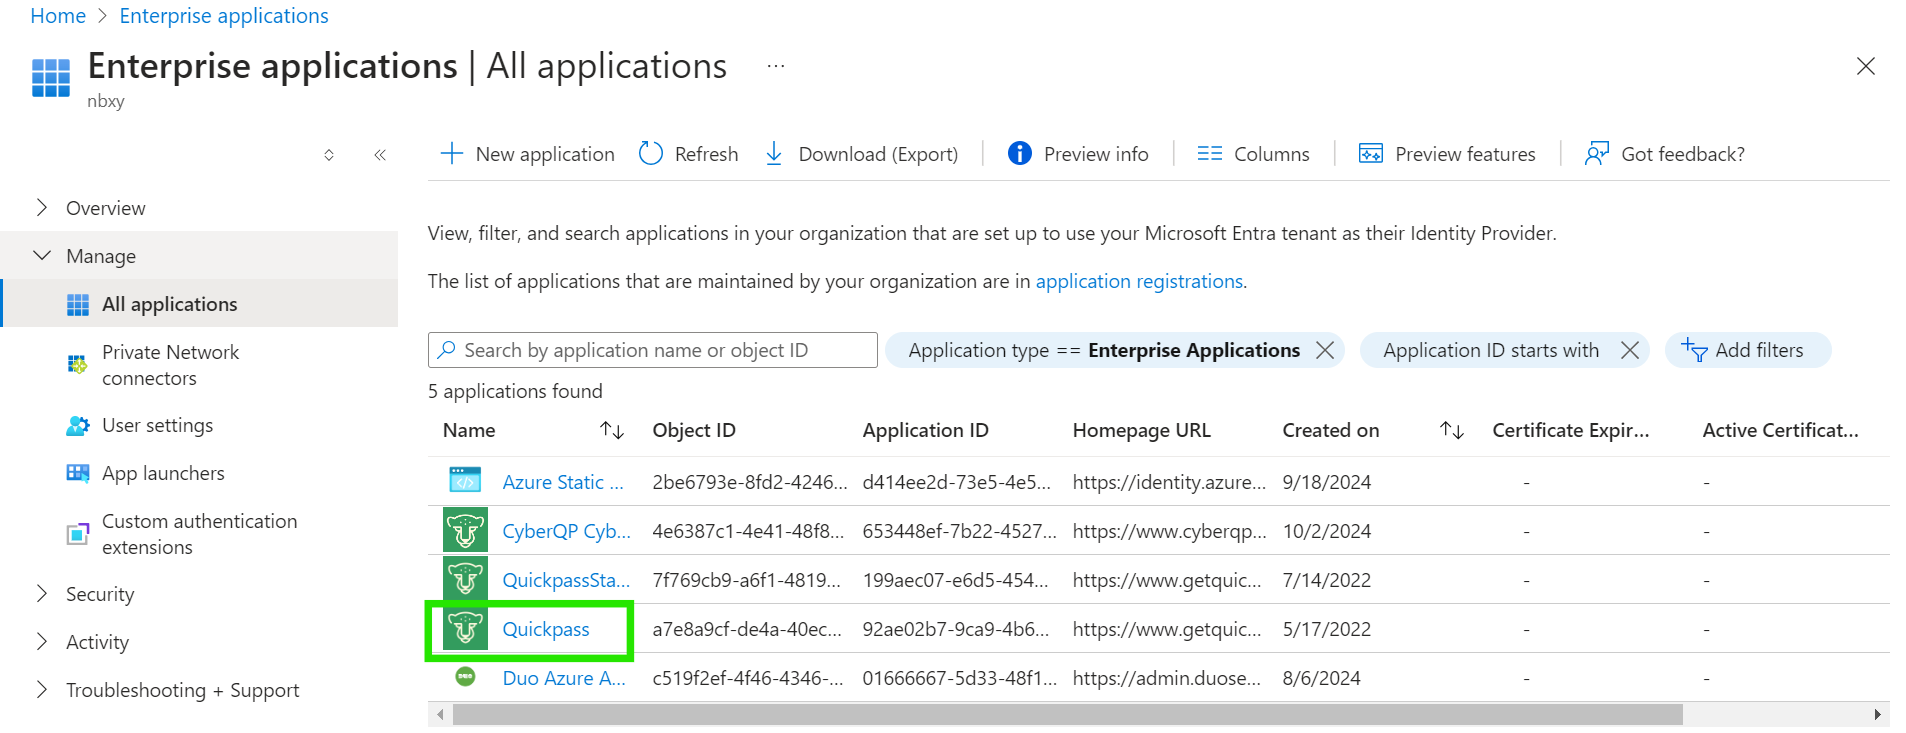Click the Add filters funnel icon

click(1694, 350)
